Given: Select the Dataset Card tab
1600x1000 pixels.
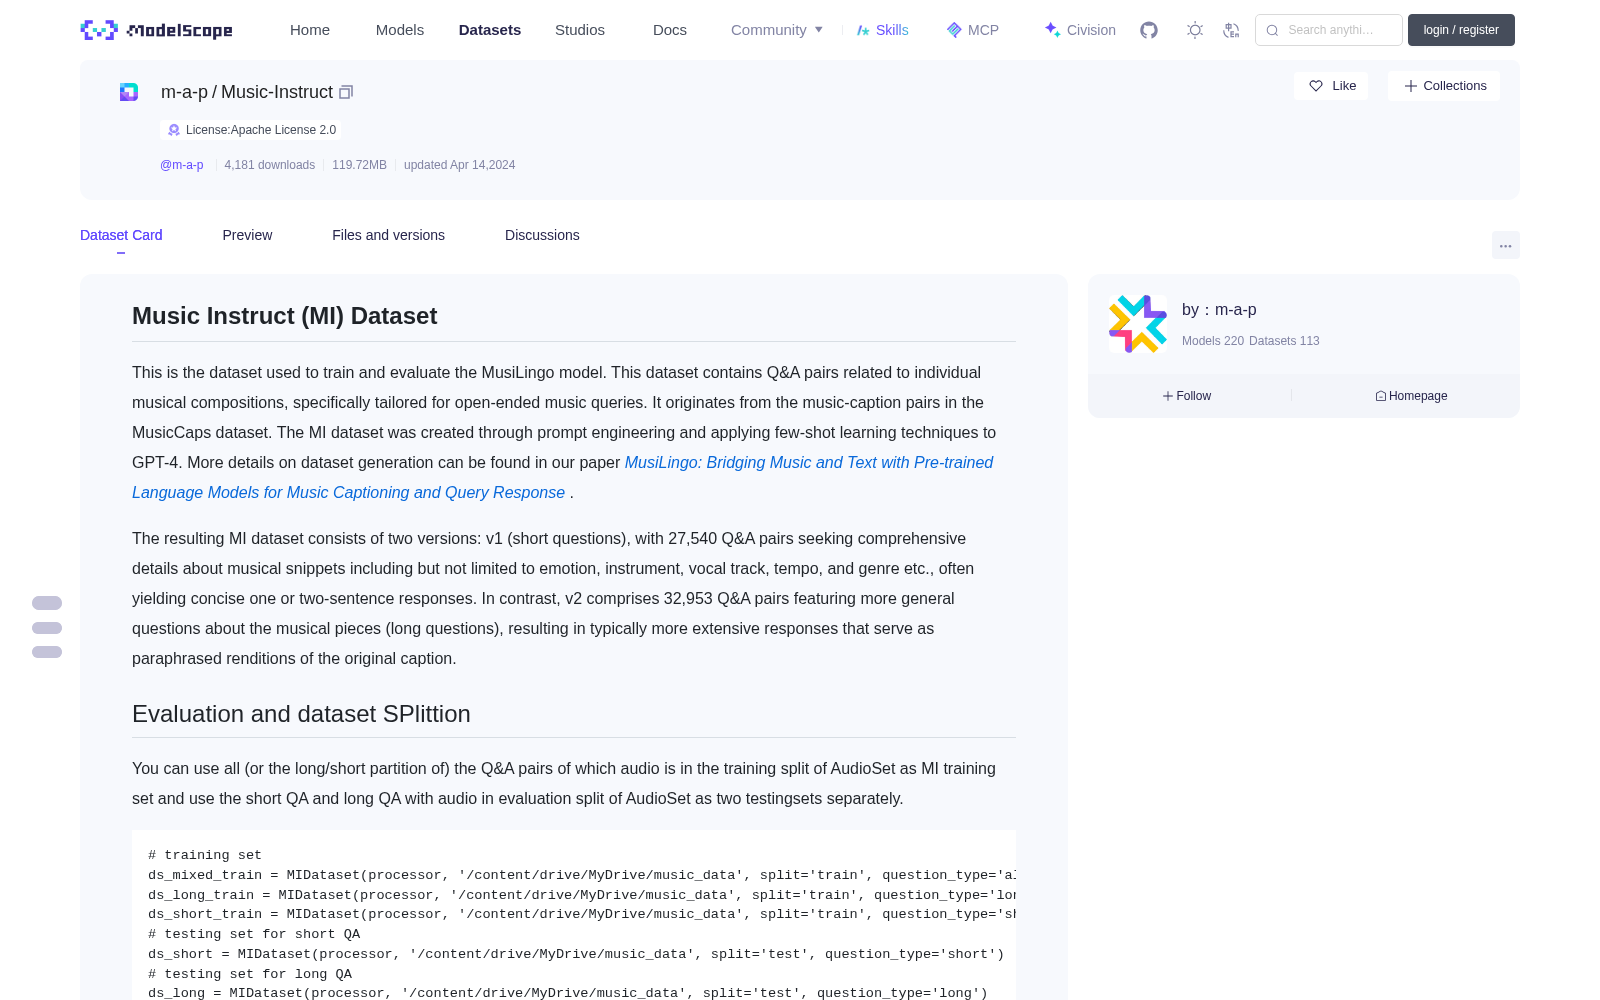Looking at the screenshot, I should point(121,235).
